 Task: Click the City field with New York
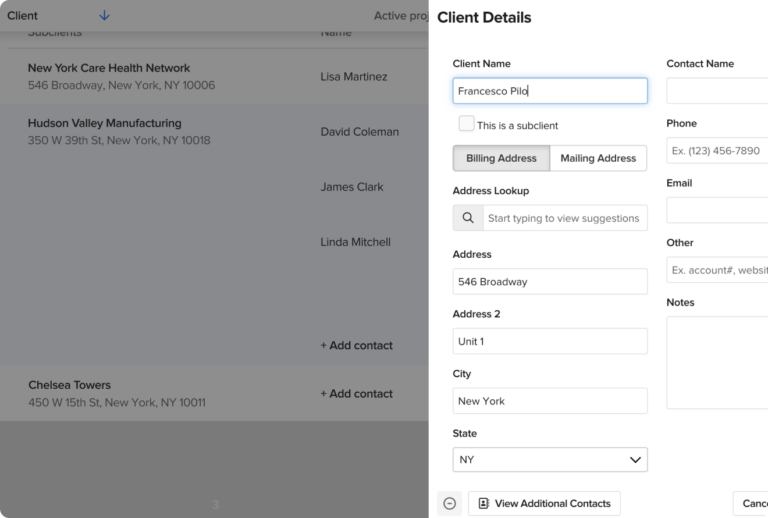(550, 401)
